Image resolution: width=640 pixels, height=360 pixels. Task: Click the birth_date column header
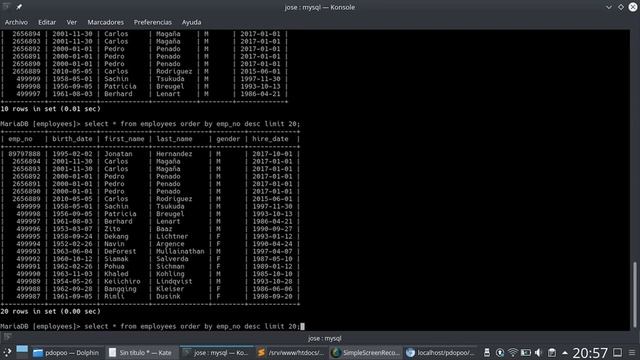(72, 139)
